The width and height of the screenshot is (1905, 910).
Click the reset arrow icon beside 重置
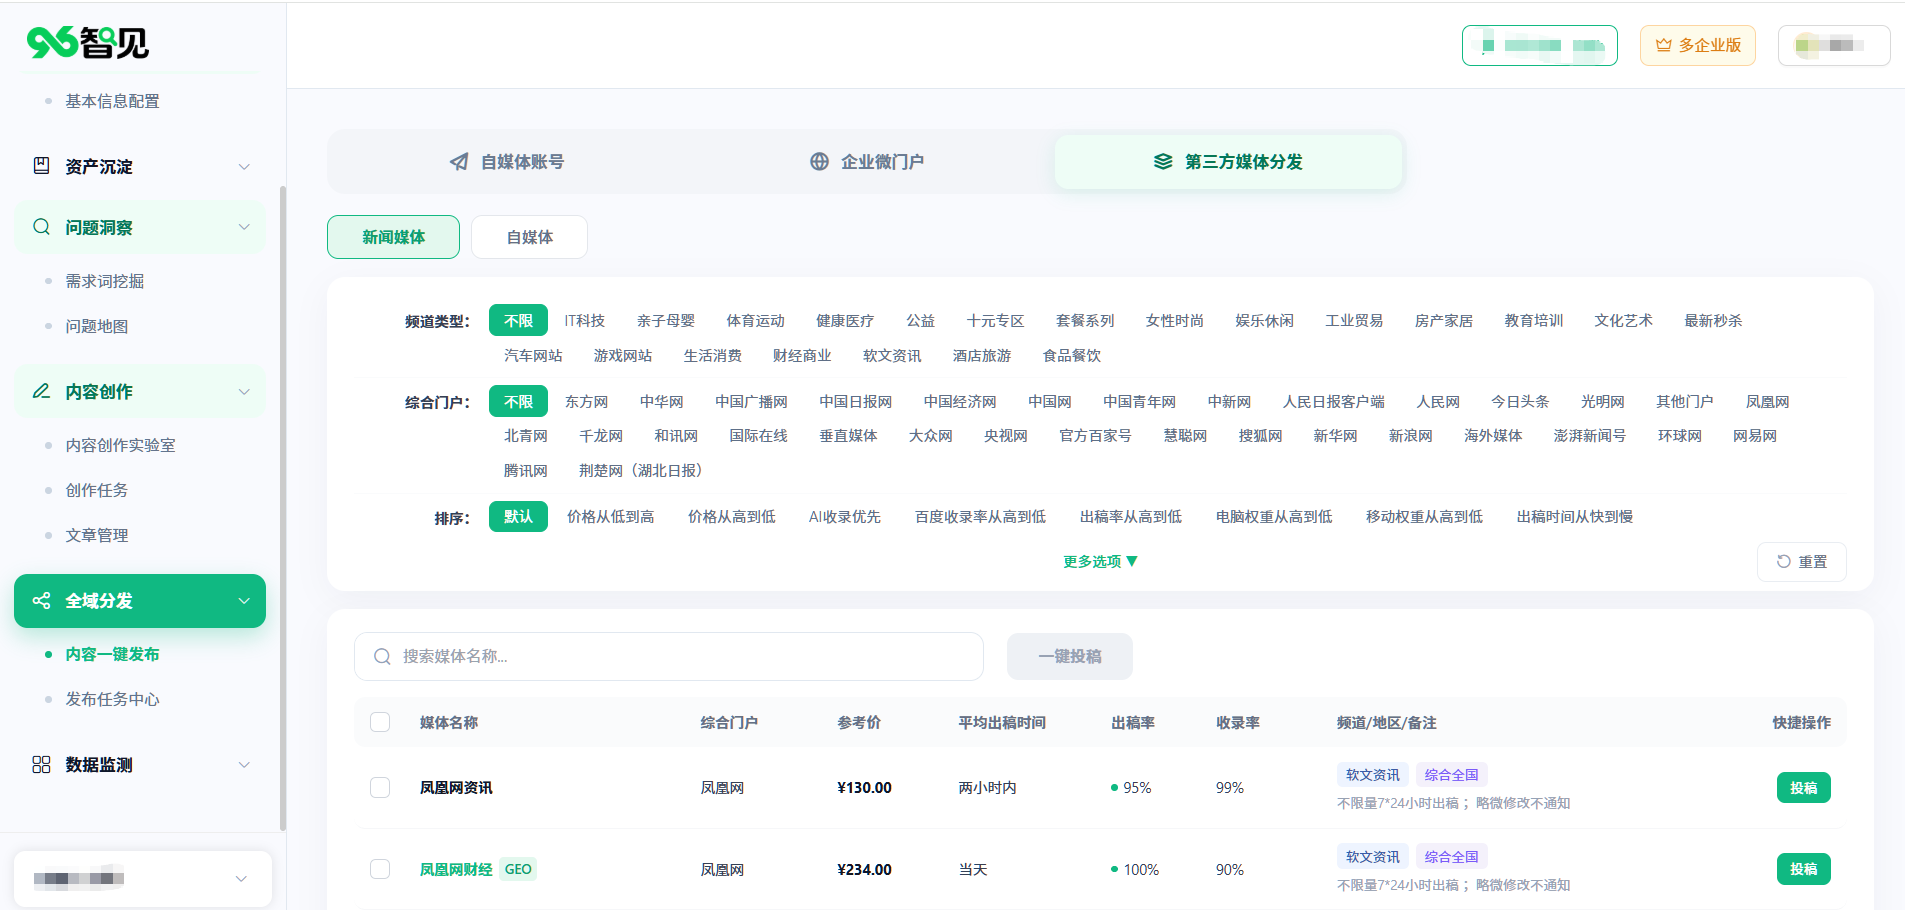(x=1783, y=562)
